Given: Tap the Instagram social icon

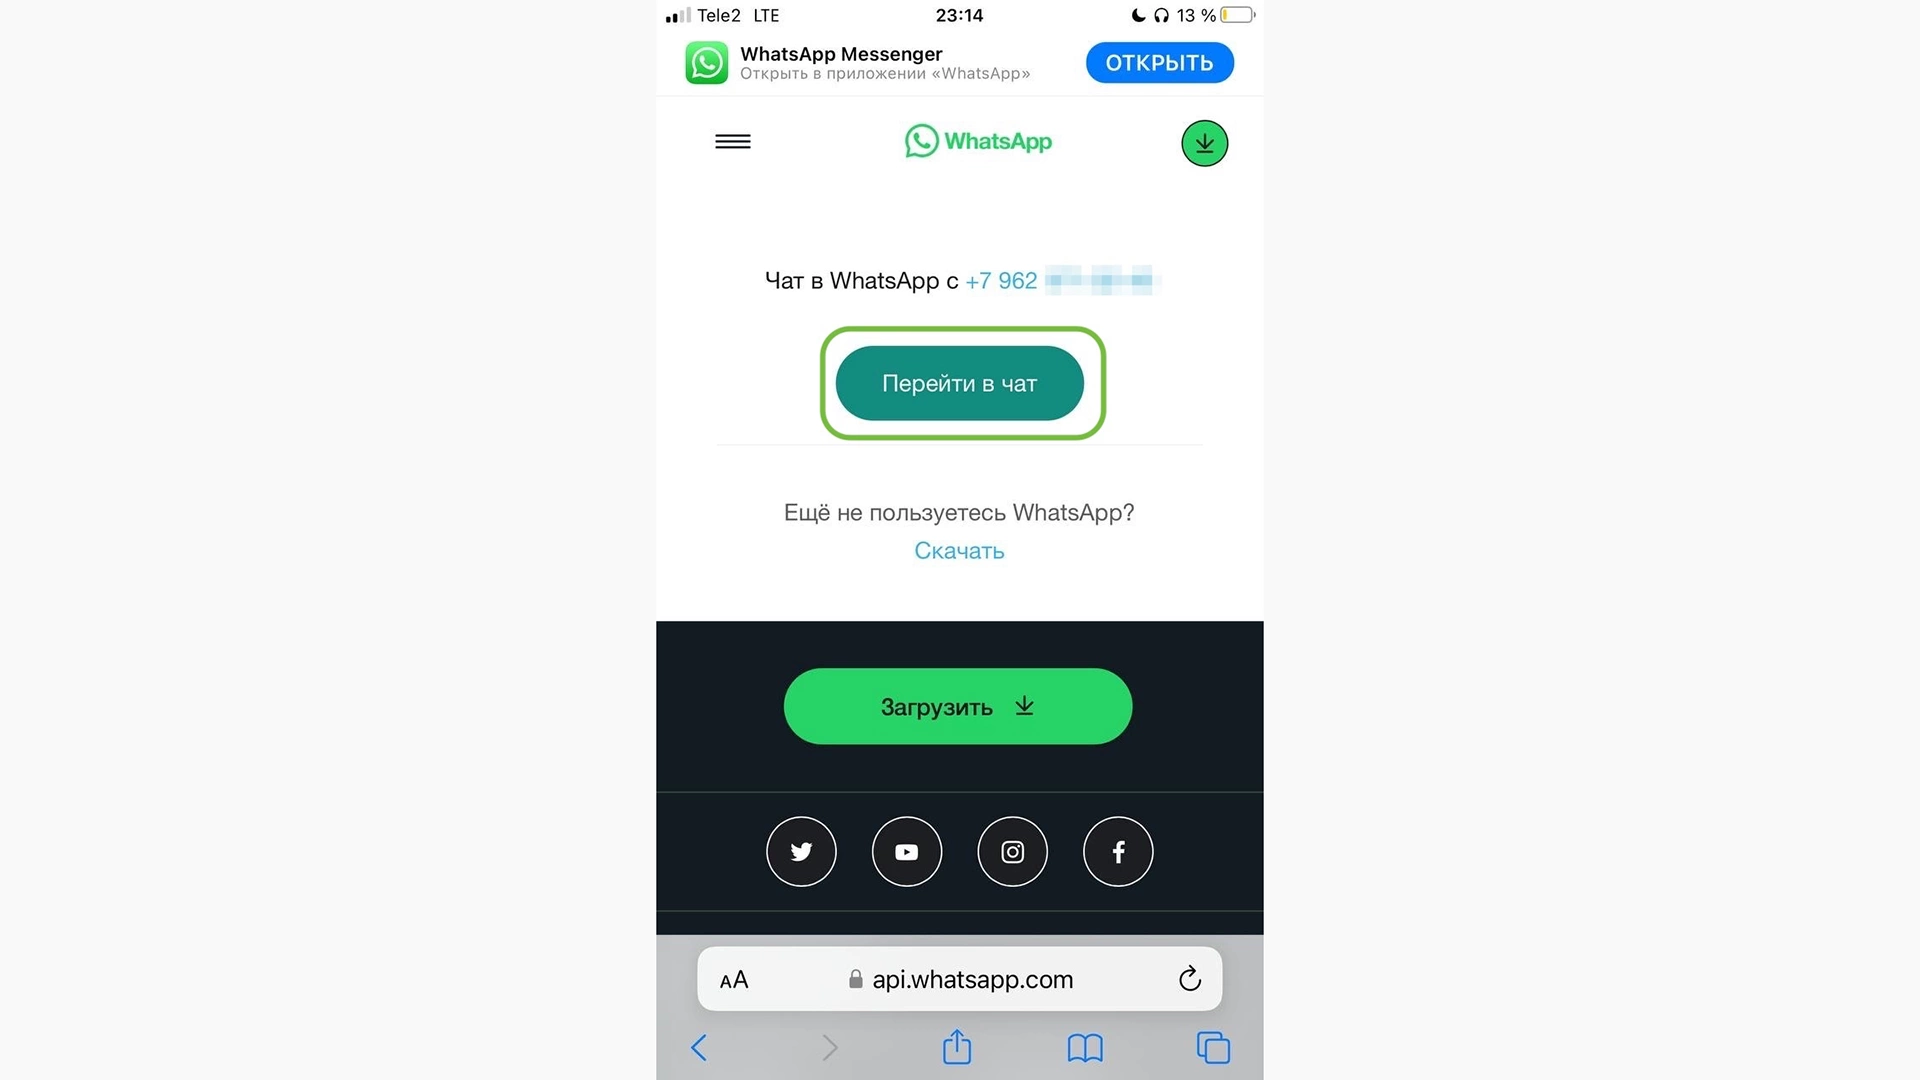Looking at the screenshot, I should 1011,852.
